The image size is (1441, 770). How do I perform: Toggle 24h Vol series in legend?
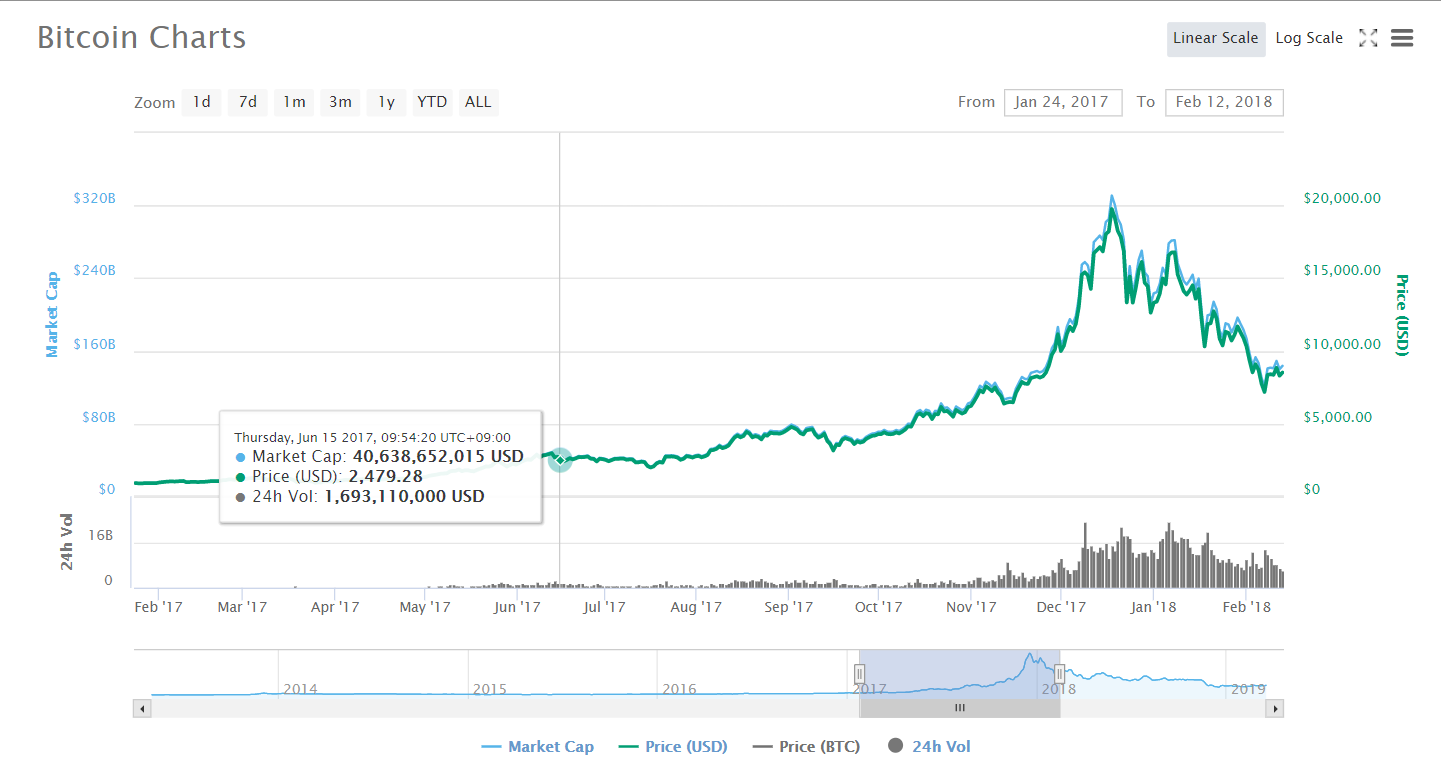point(928,746)
